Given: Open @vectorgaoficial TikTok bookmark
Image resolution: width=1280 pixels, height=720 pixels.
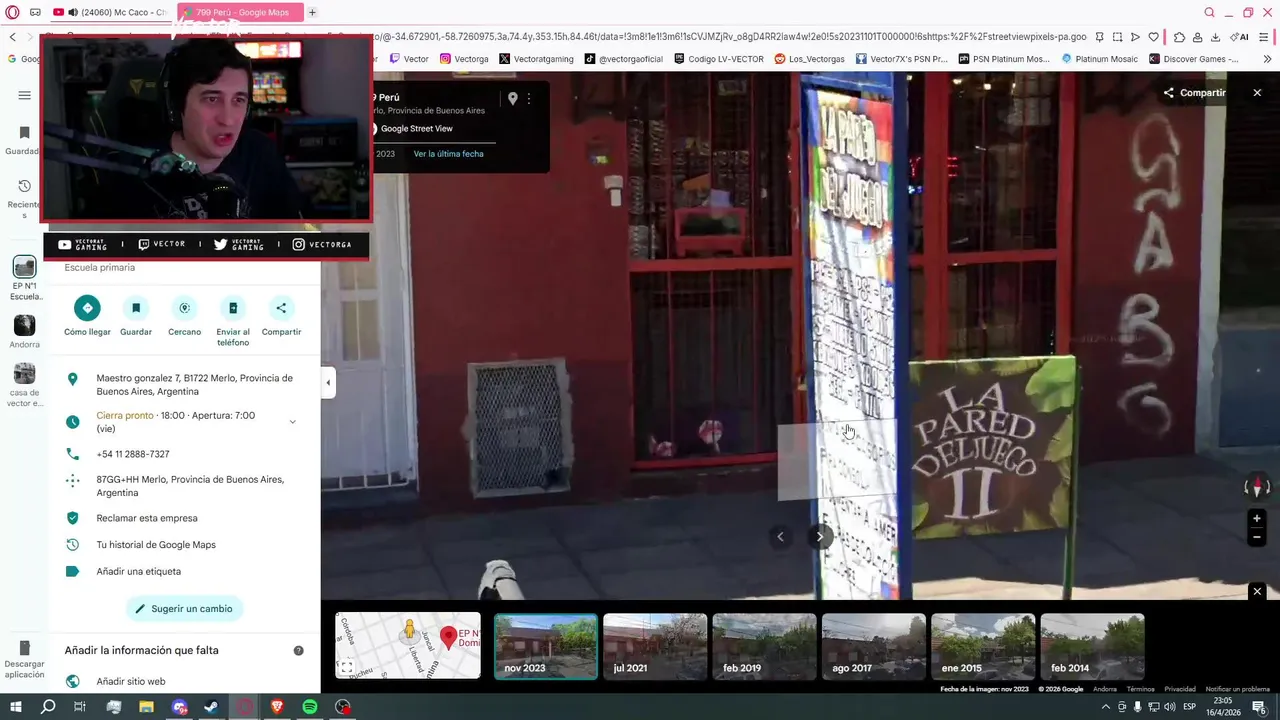Looking at the screenshot, I should click(x=624, y=59).
